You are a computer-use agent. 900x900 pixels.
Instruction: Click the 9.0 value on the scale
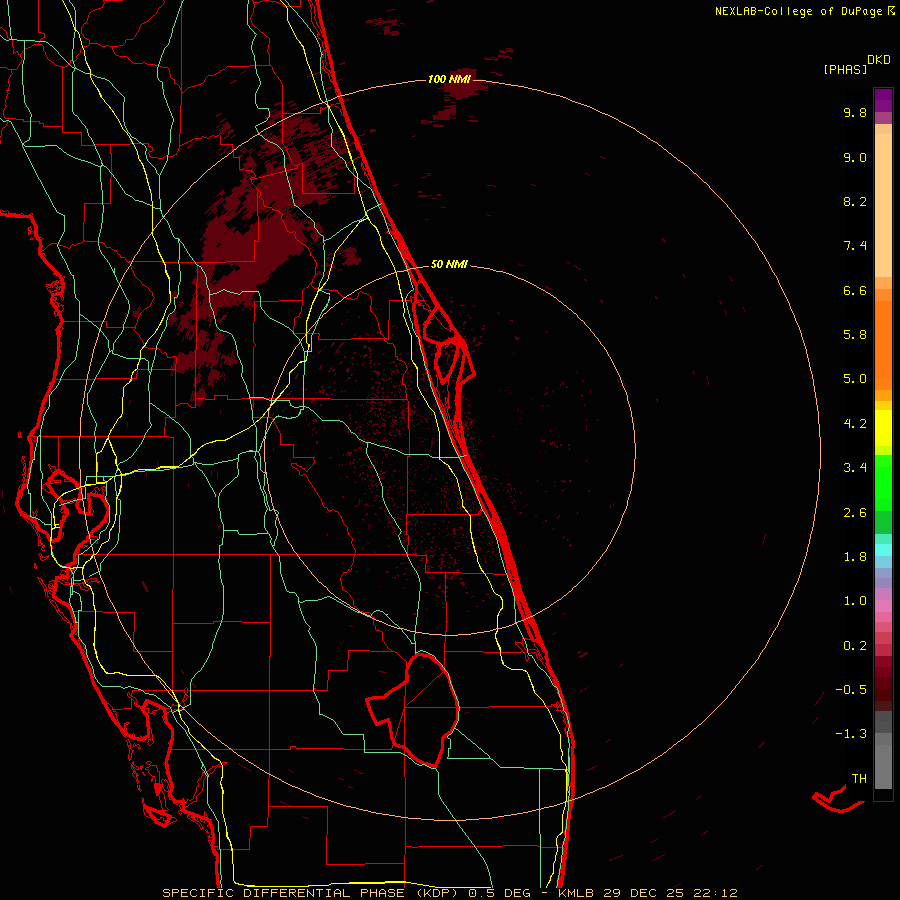pyautogui.click(x=855, y=157)
